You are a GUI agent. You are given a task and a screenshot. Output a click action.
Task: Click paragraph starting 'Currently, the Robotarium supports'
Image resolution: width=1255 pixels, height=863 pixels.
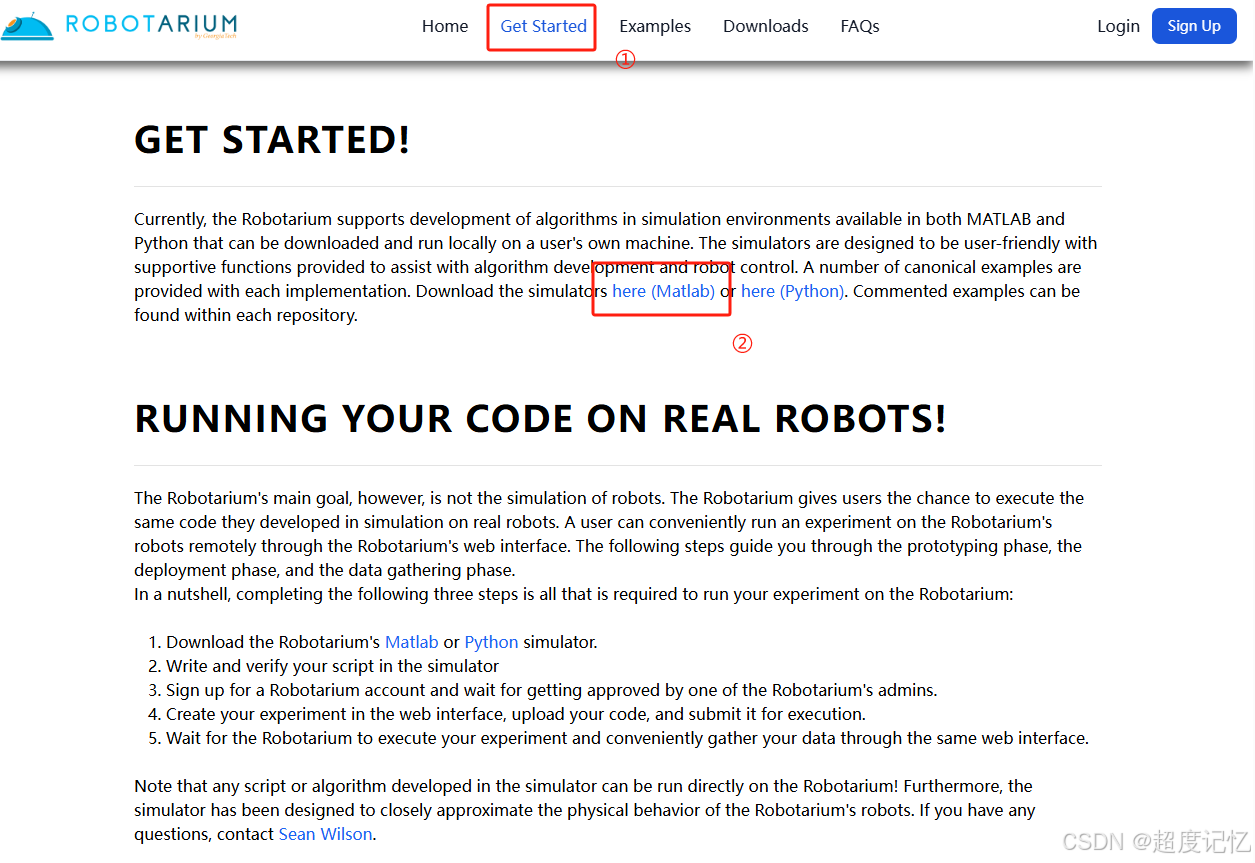click(x=617, y=267)
